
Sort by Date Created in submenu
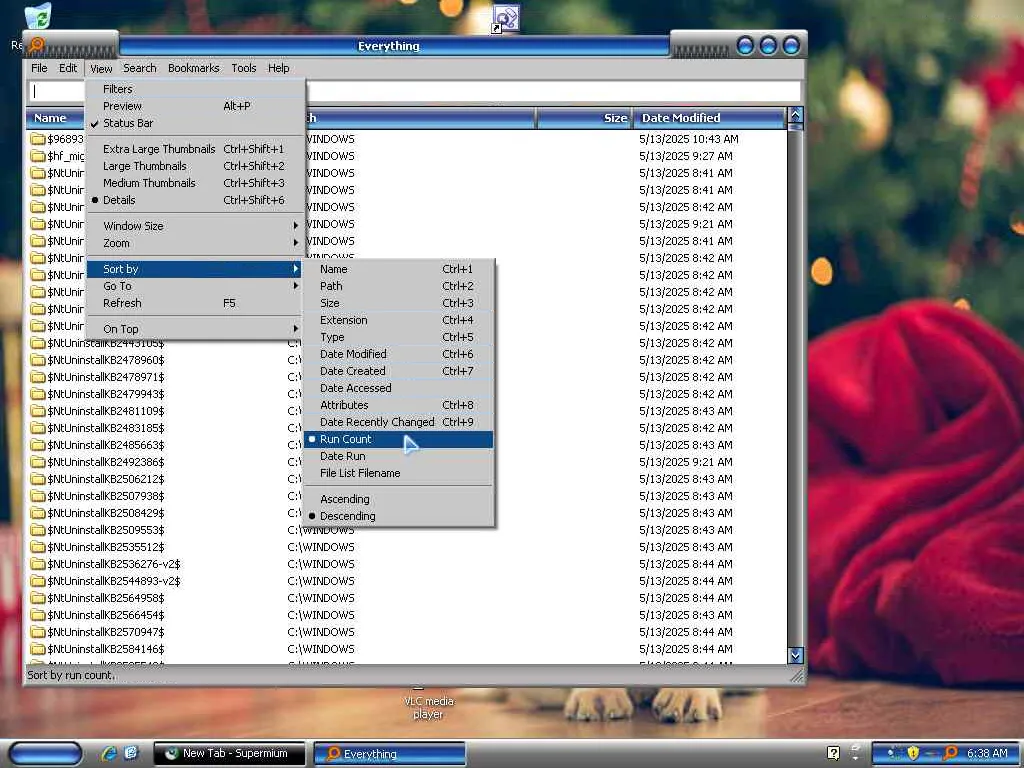tap(398, 371)
